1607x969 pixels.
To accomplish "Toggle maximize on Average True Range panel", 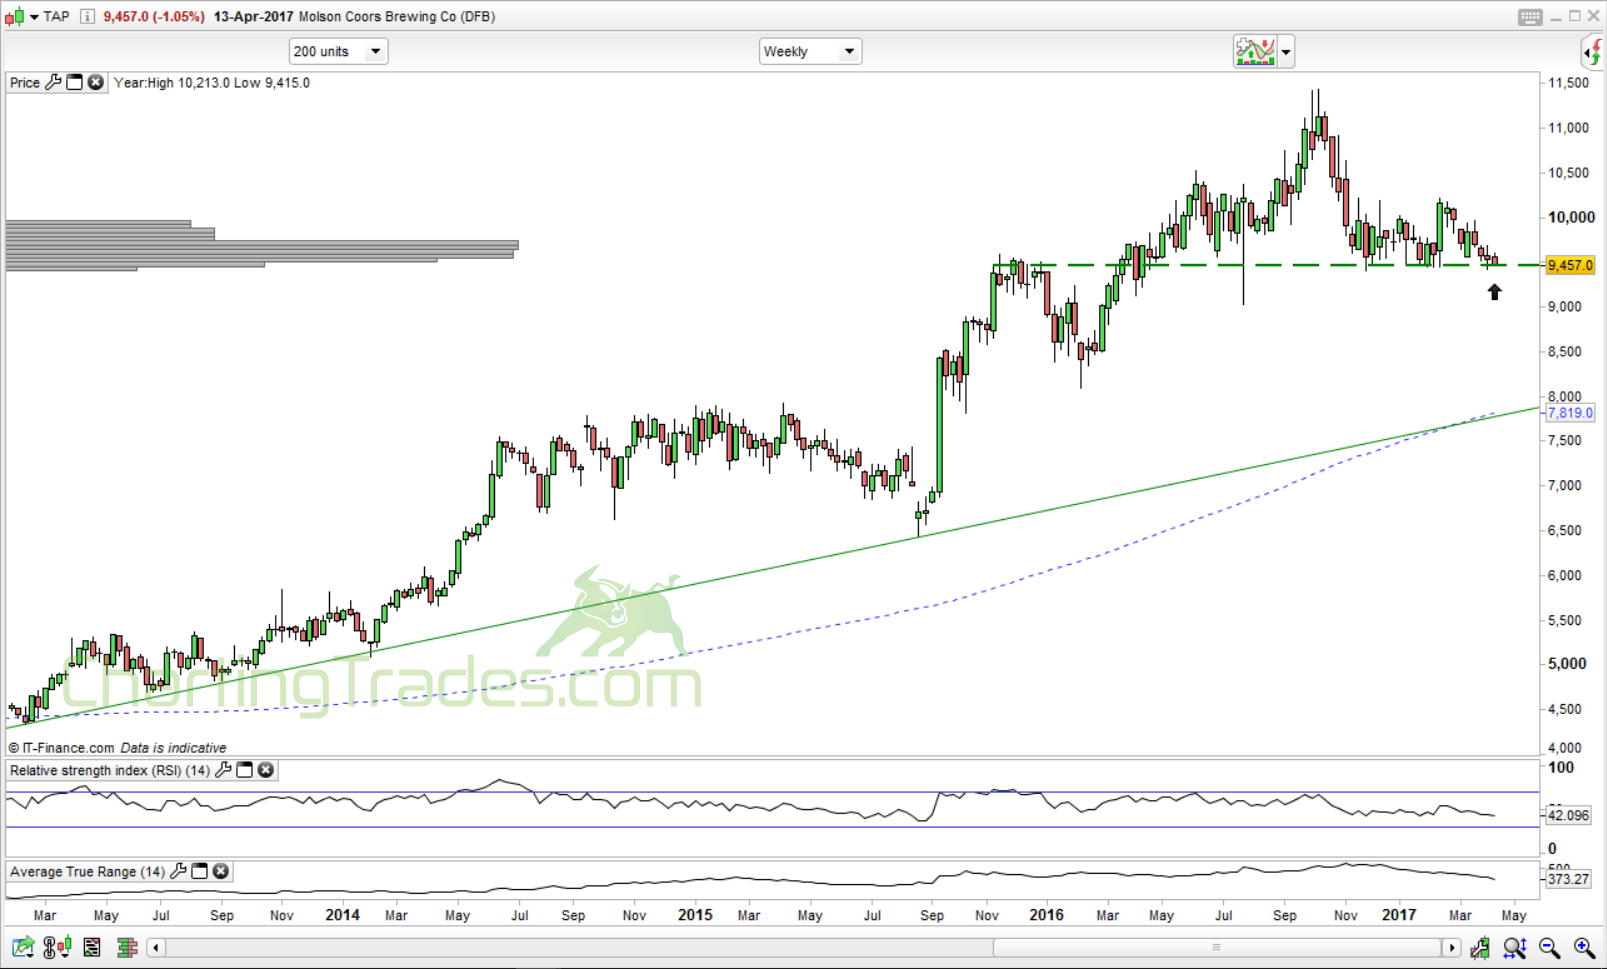I will [200, 871].
